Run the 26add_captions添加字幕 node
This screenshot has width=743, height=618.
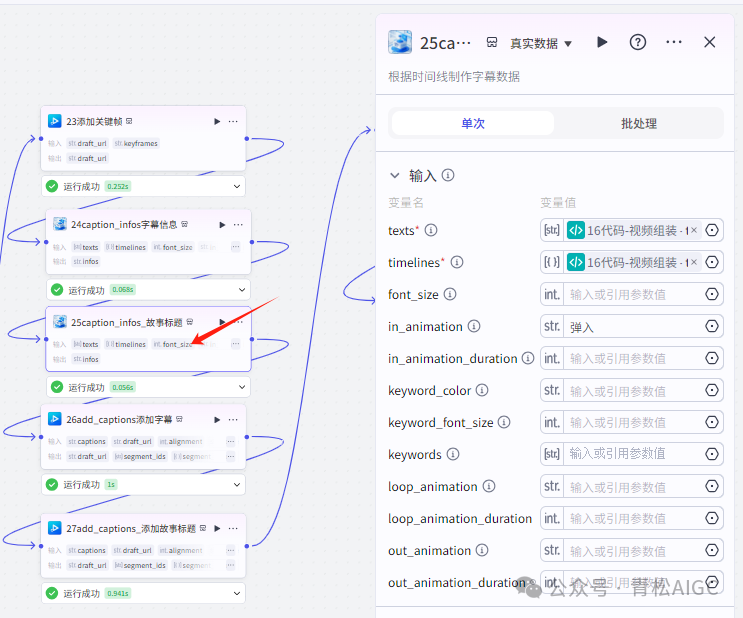(217, 419)
